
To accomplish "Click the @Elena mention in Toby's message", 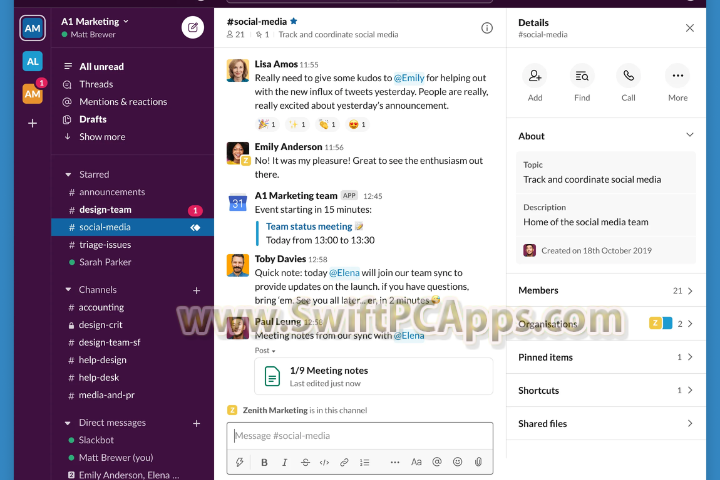I will click(x=344, y=273).
